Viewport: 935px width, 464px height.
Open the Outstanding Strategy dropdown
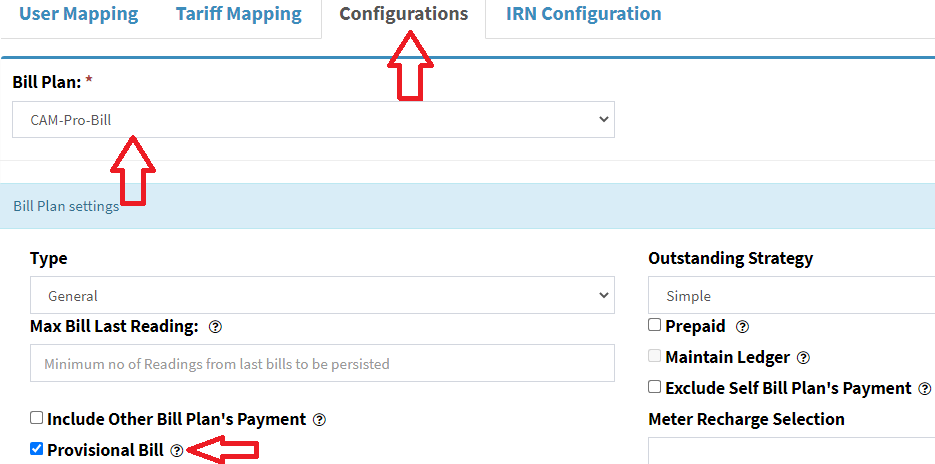[x=790, y=296]
